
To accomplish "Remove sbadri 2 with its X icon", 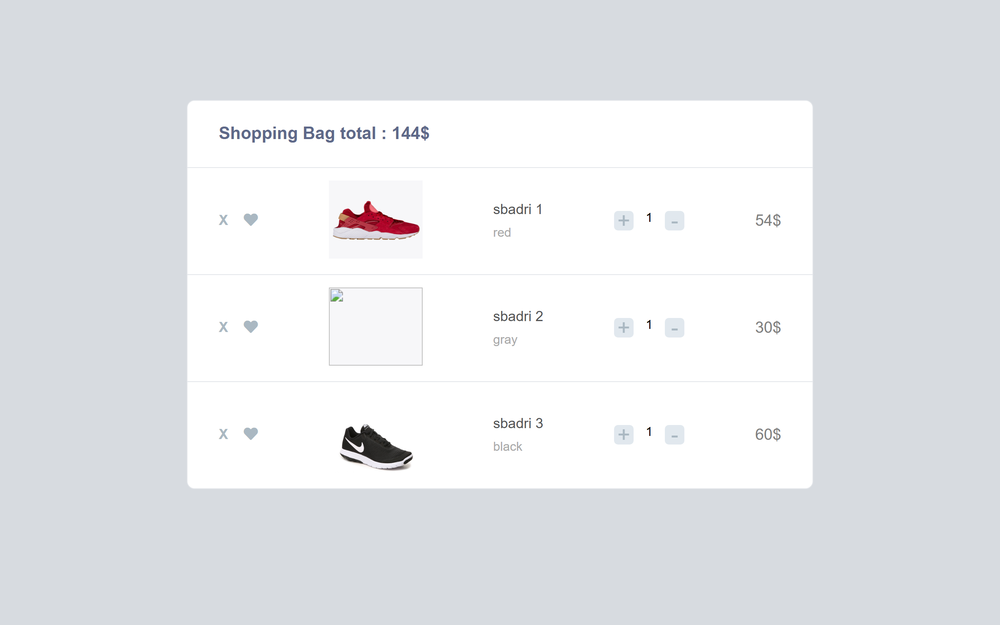I will pos(223,327).
